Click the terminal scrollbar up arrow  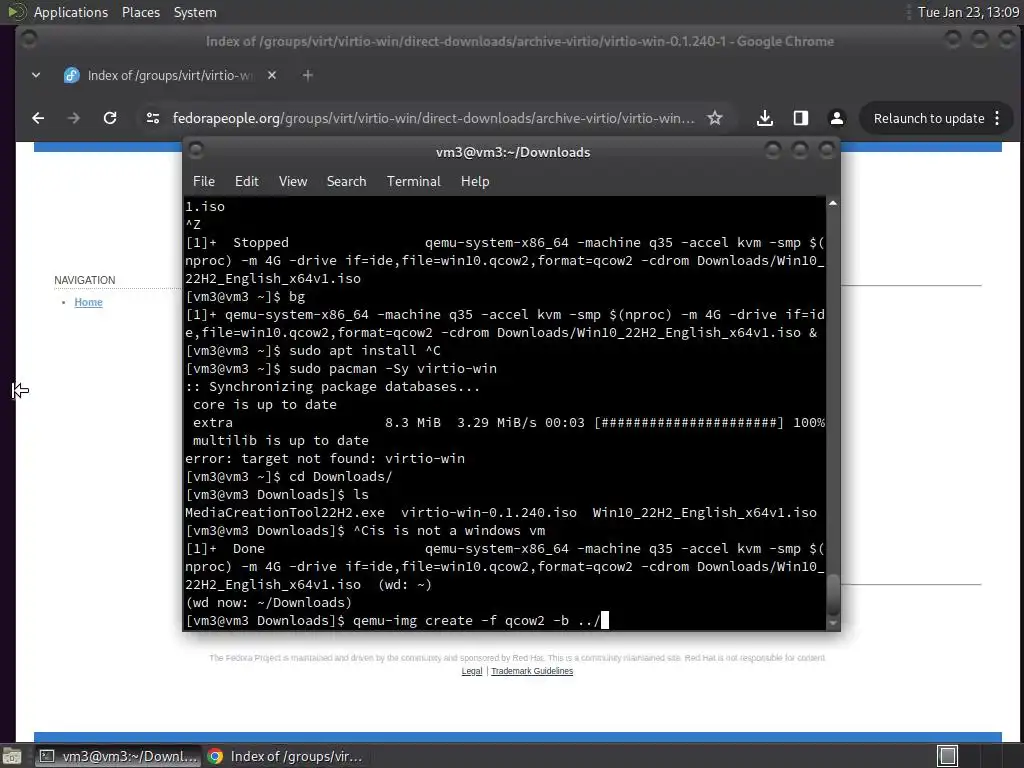pyautogui.click(x=833, y=204)
